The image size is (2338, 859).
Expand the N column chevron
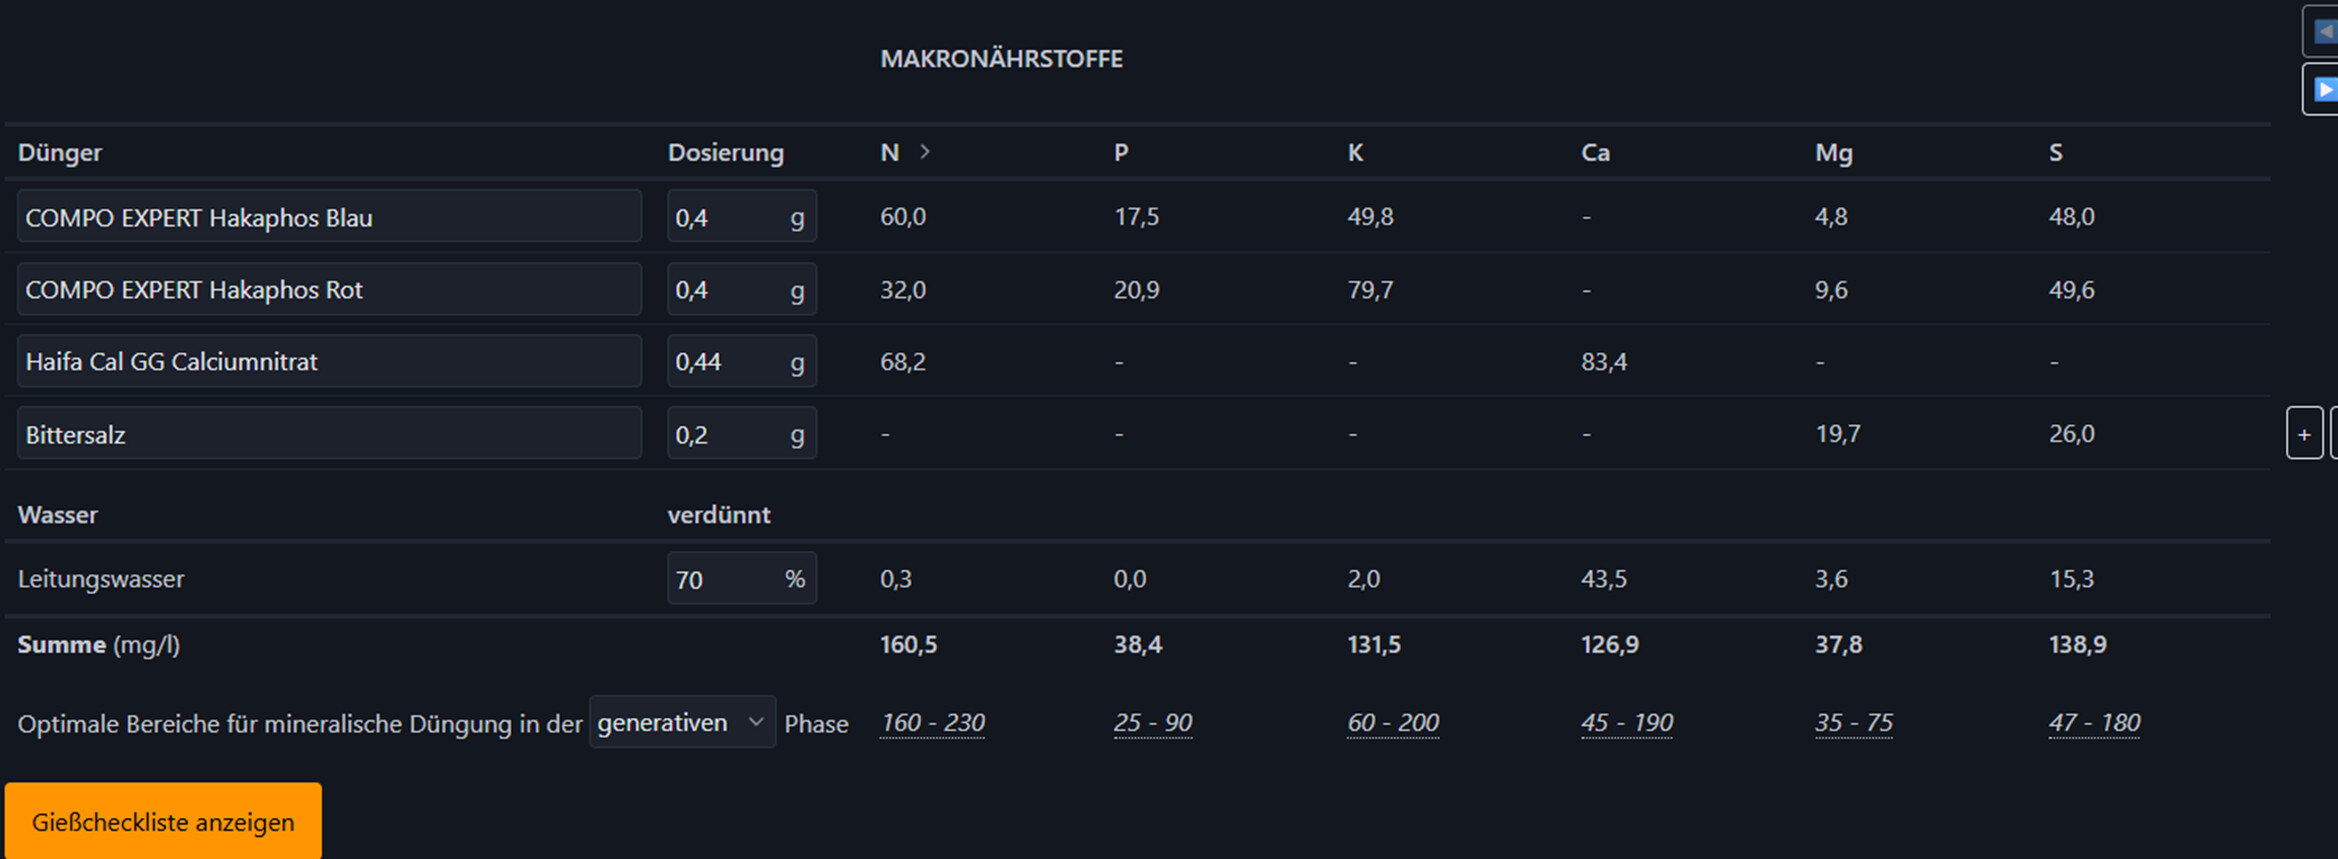coord(925,152)
